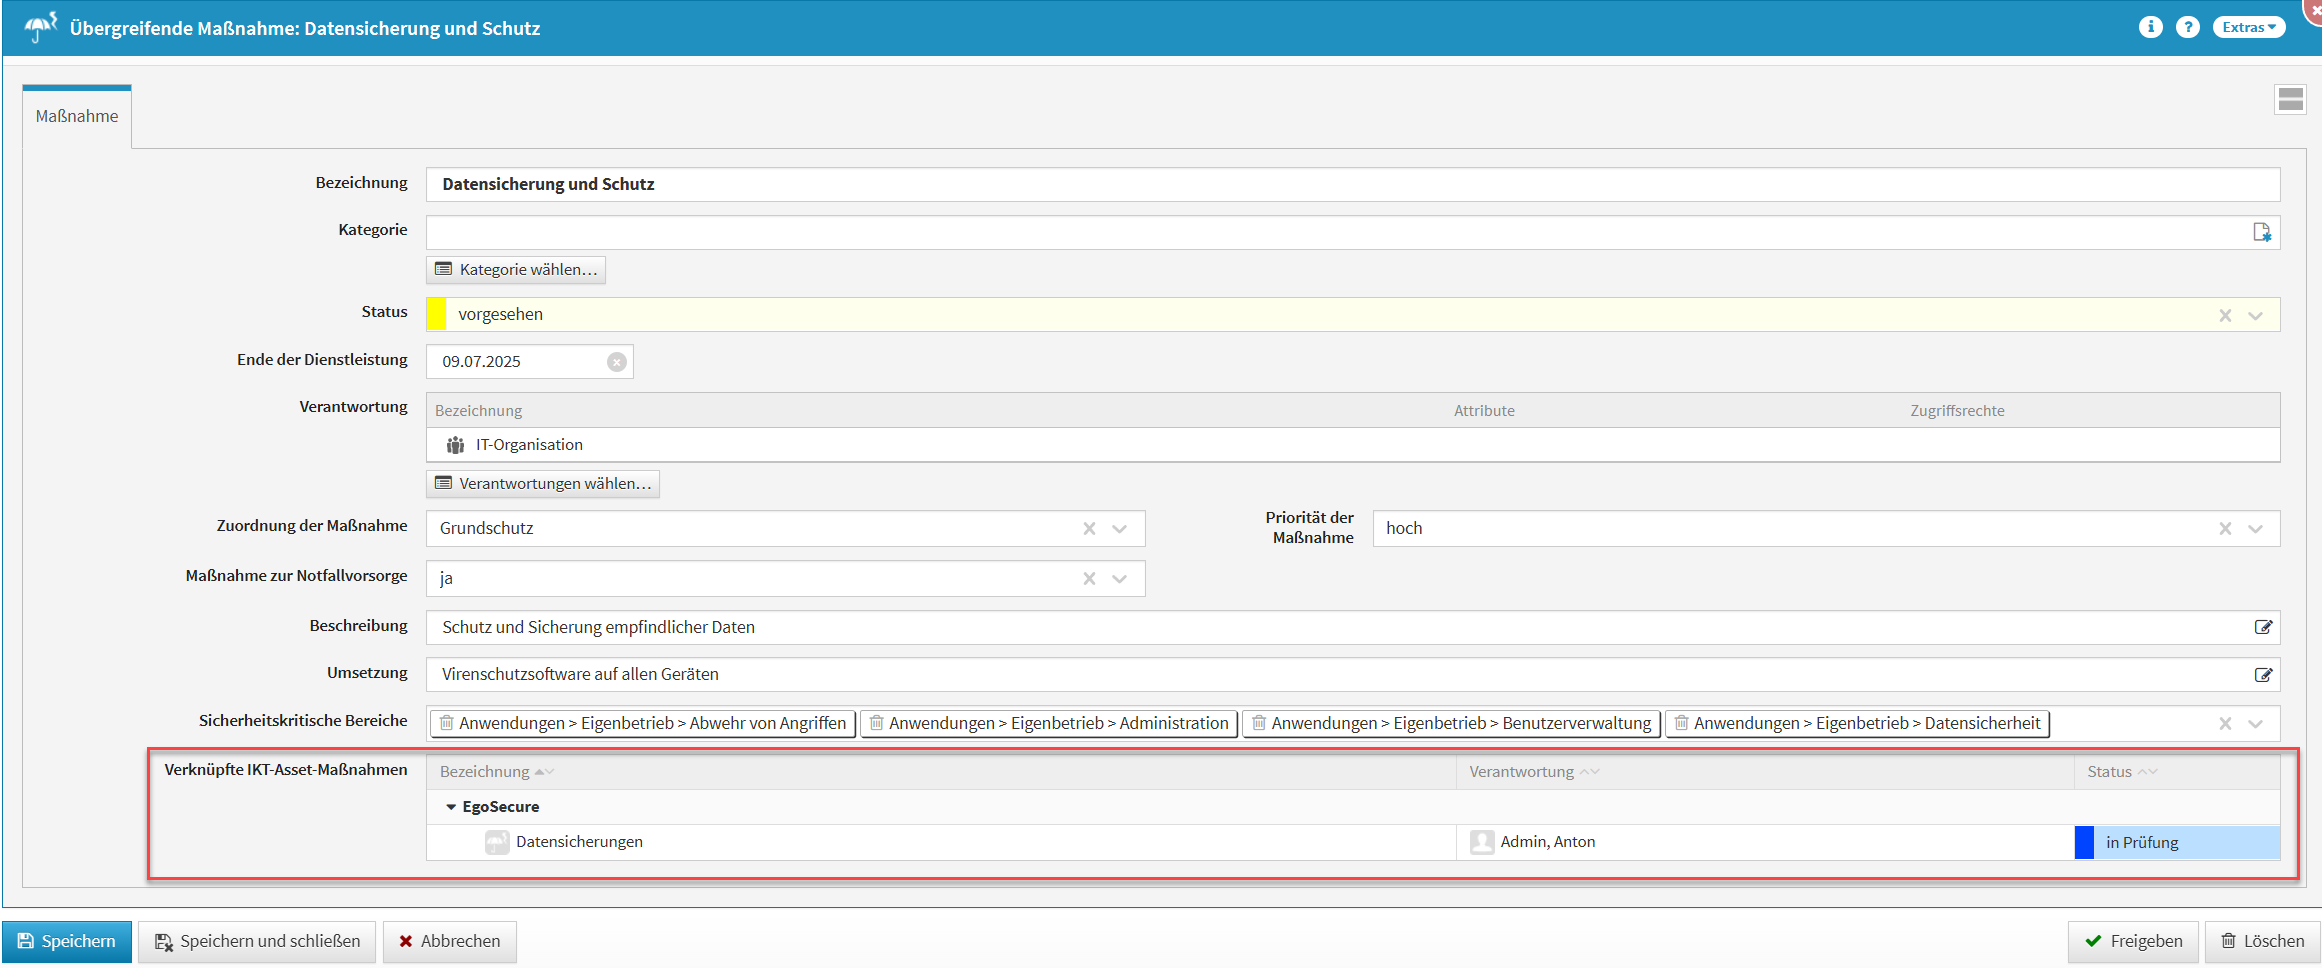Clear the Ende der Dienstleistung date
This screenshot has height=968, width=2322.
coord(616,362)
